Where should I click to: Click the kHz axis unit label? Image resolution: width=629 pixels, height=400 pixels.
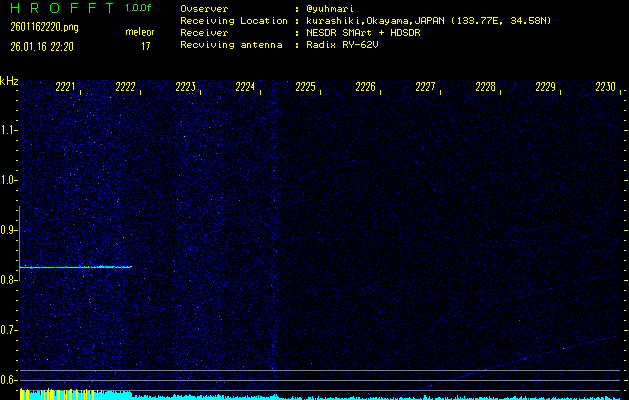coord(9,81)
